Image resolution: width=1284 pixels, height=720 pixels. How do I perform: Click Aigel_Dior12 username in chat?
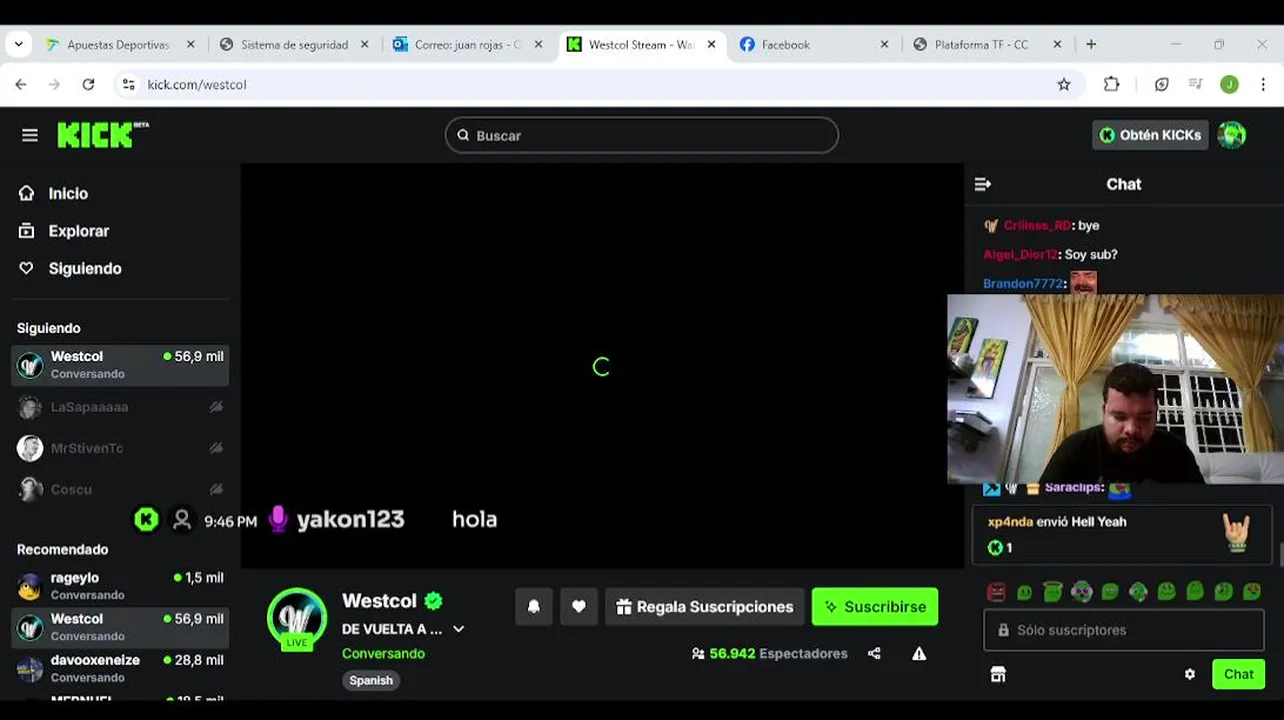(1020, 255)
